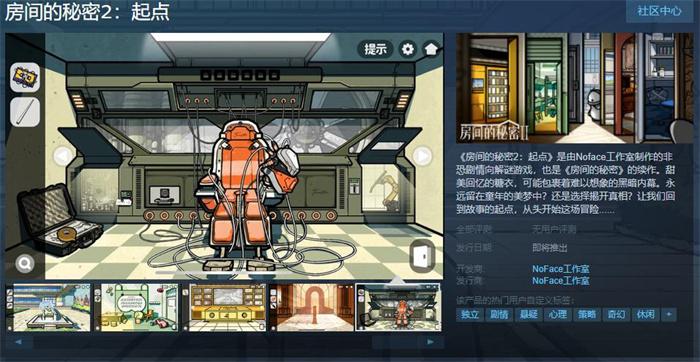The width and height of the screenshot is (700, 362).
Task: Open the 社区中心 community hub
Action: tap(659, 11)
